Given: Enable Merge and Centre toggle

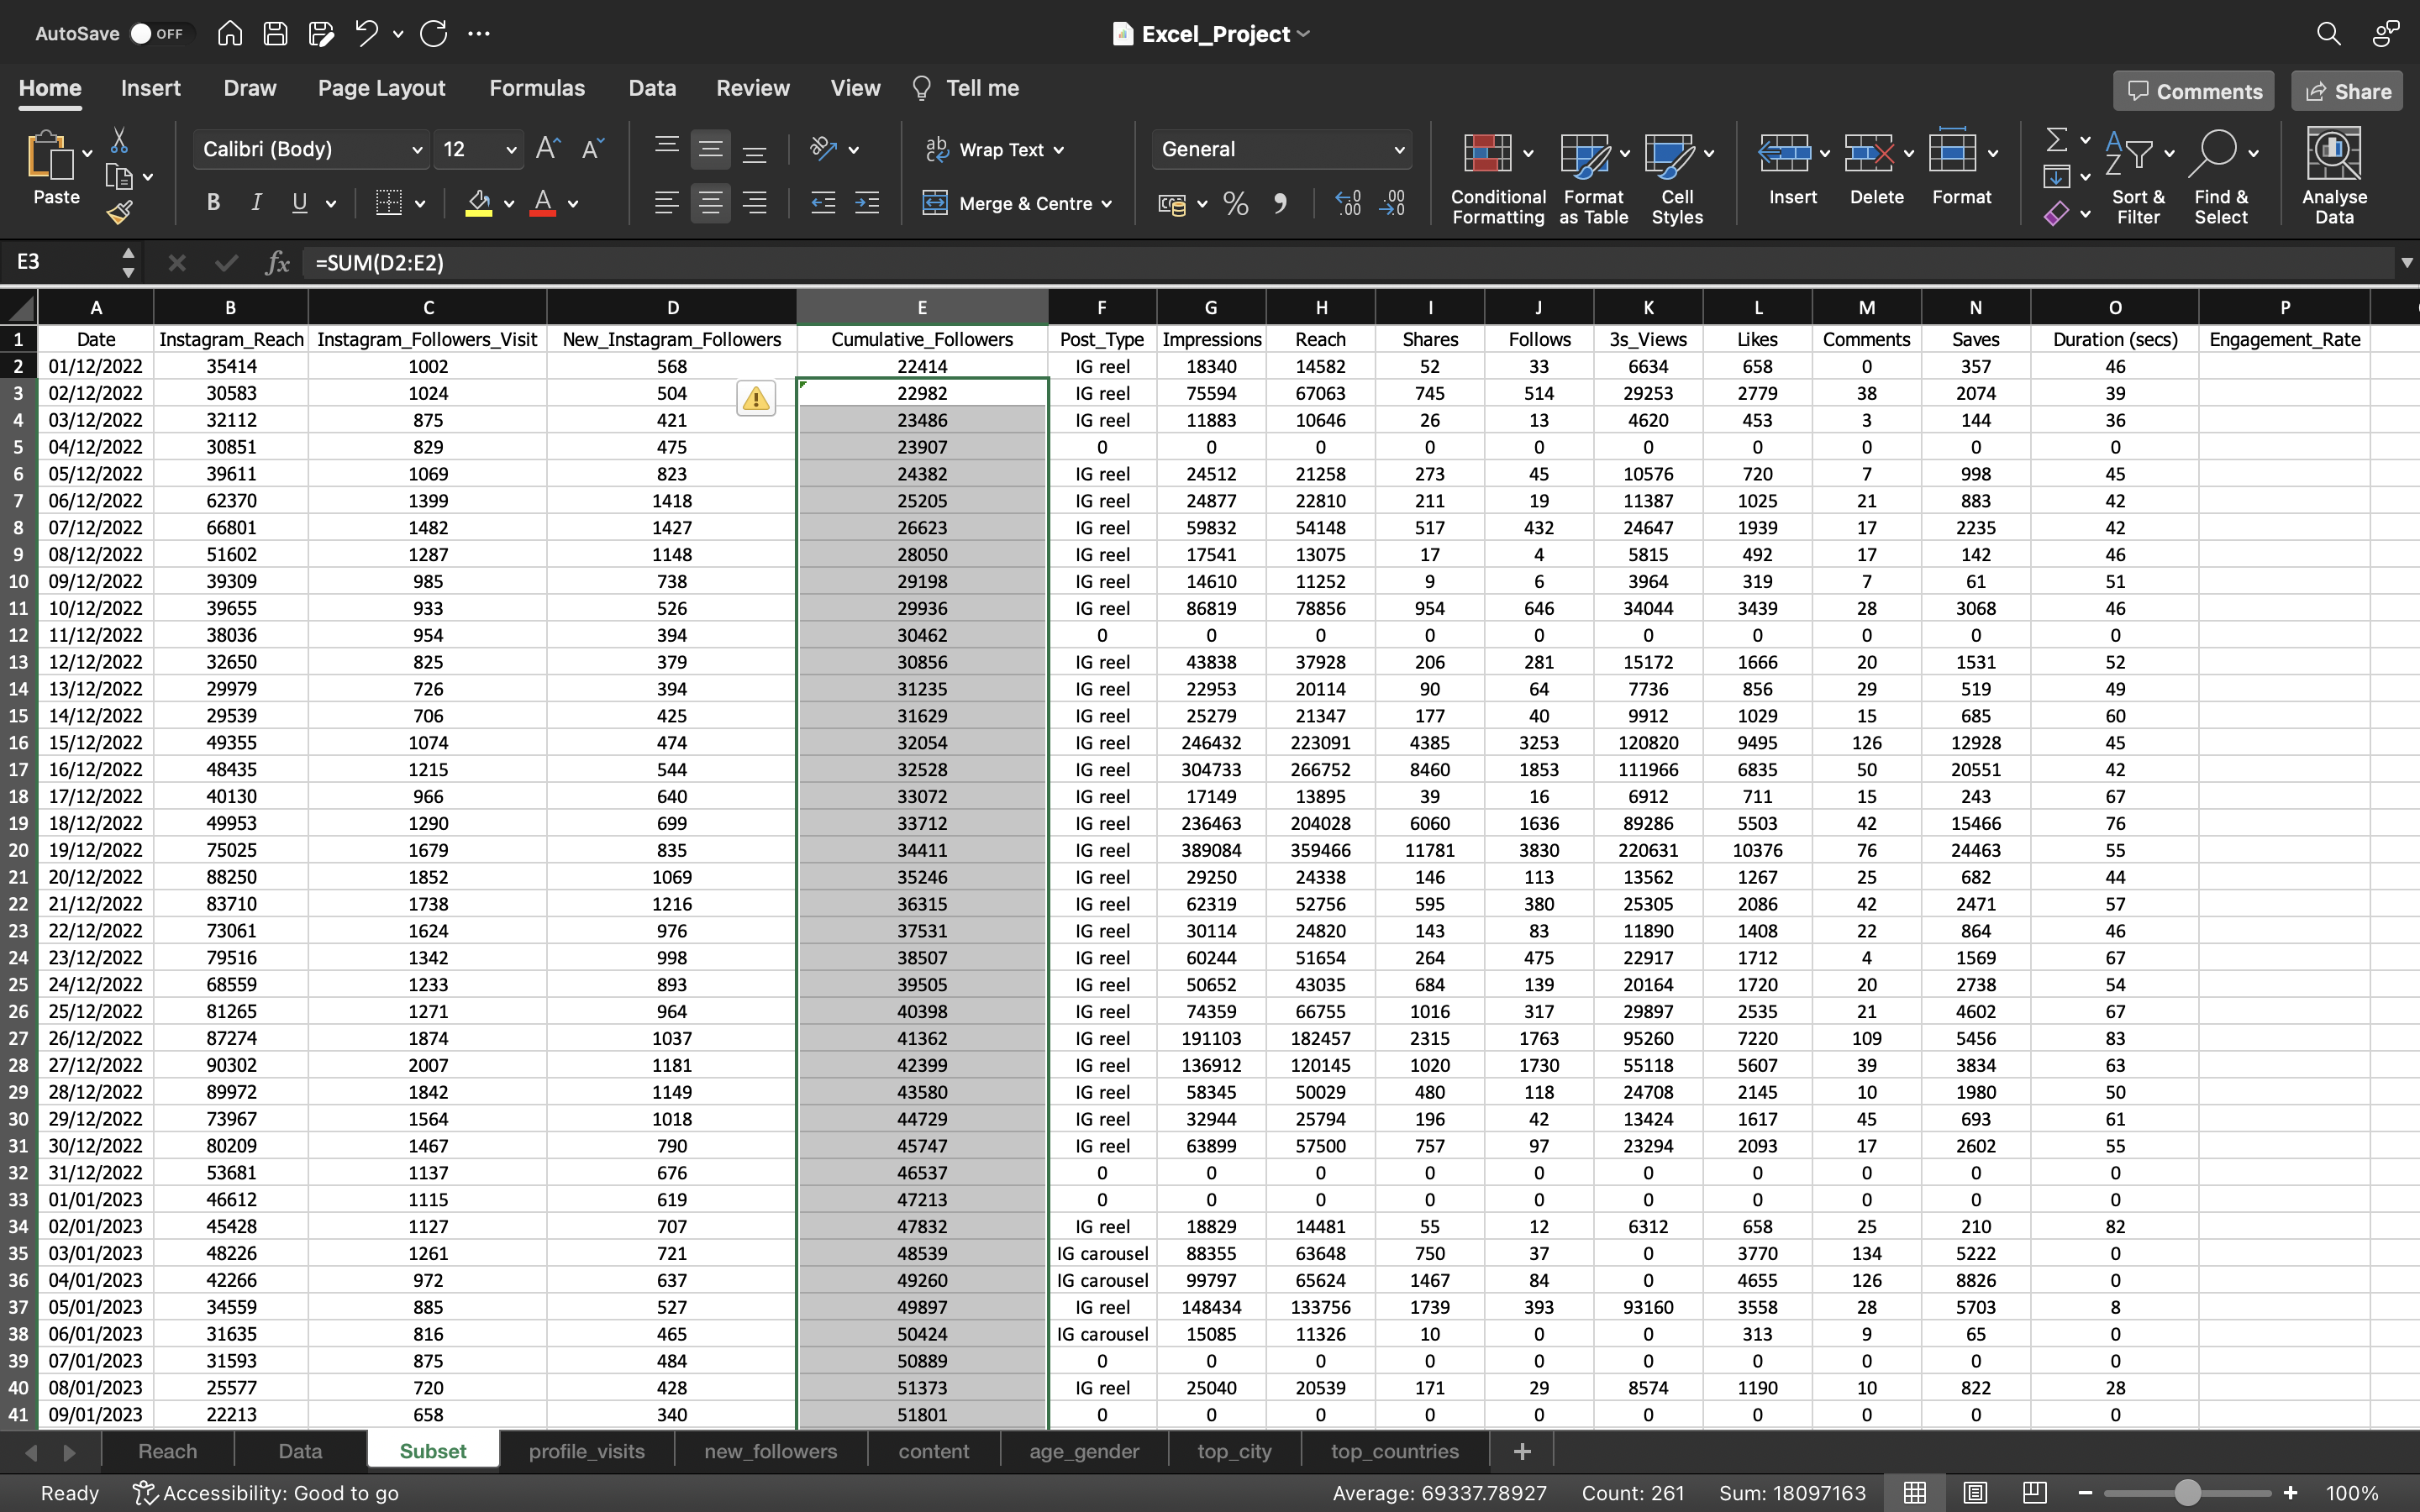Looking at the screenshot, I should click(1016, 204).
